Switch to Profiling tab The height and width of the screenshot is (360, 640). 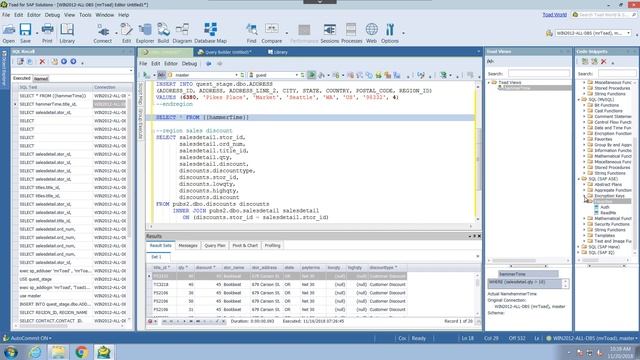(x=272, y=245)
